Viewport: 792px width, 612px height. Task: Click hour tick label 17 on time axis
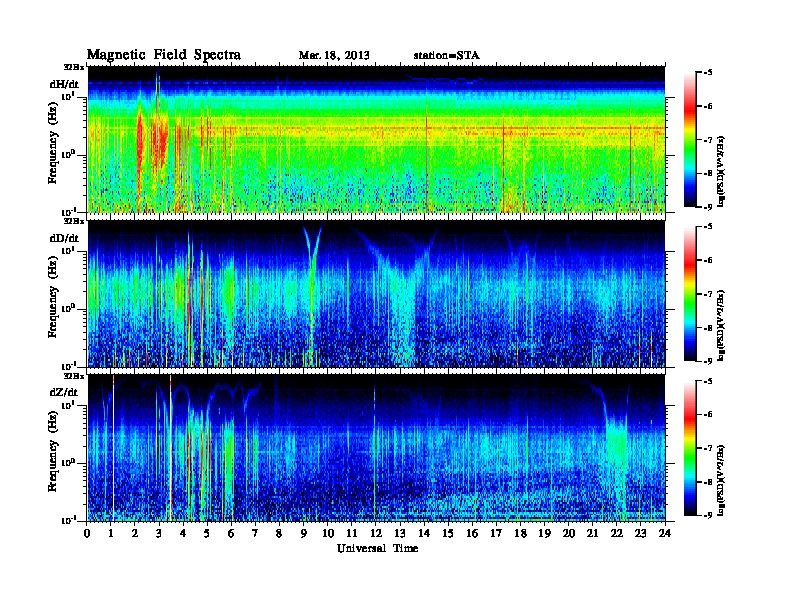[496, 534]
